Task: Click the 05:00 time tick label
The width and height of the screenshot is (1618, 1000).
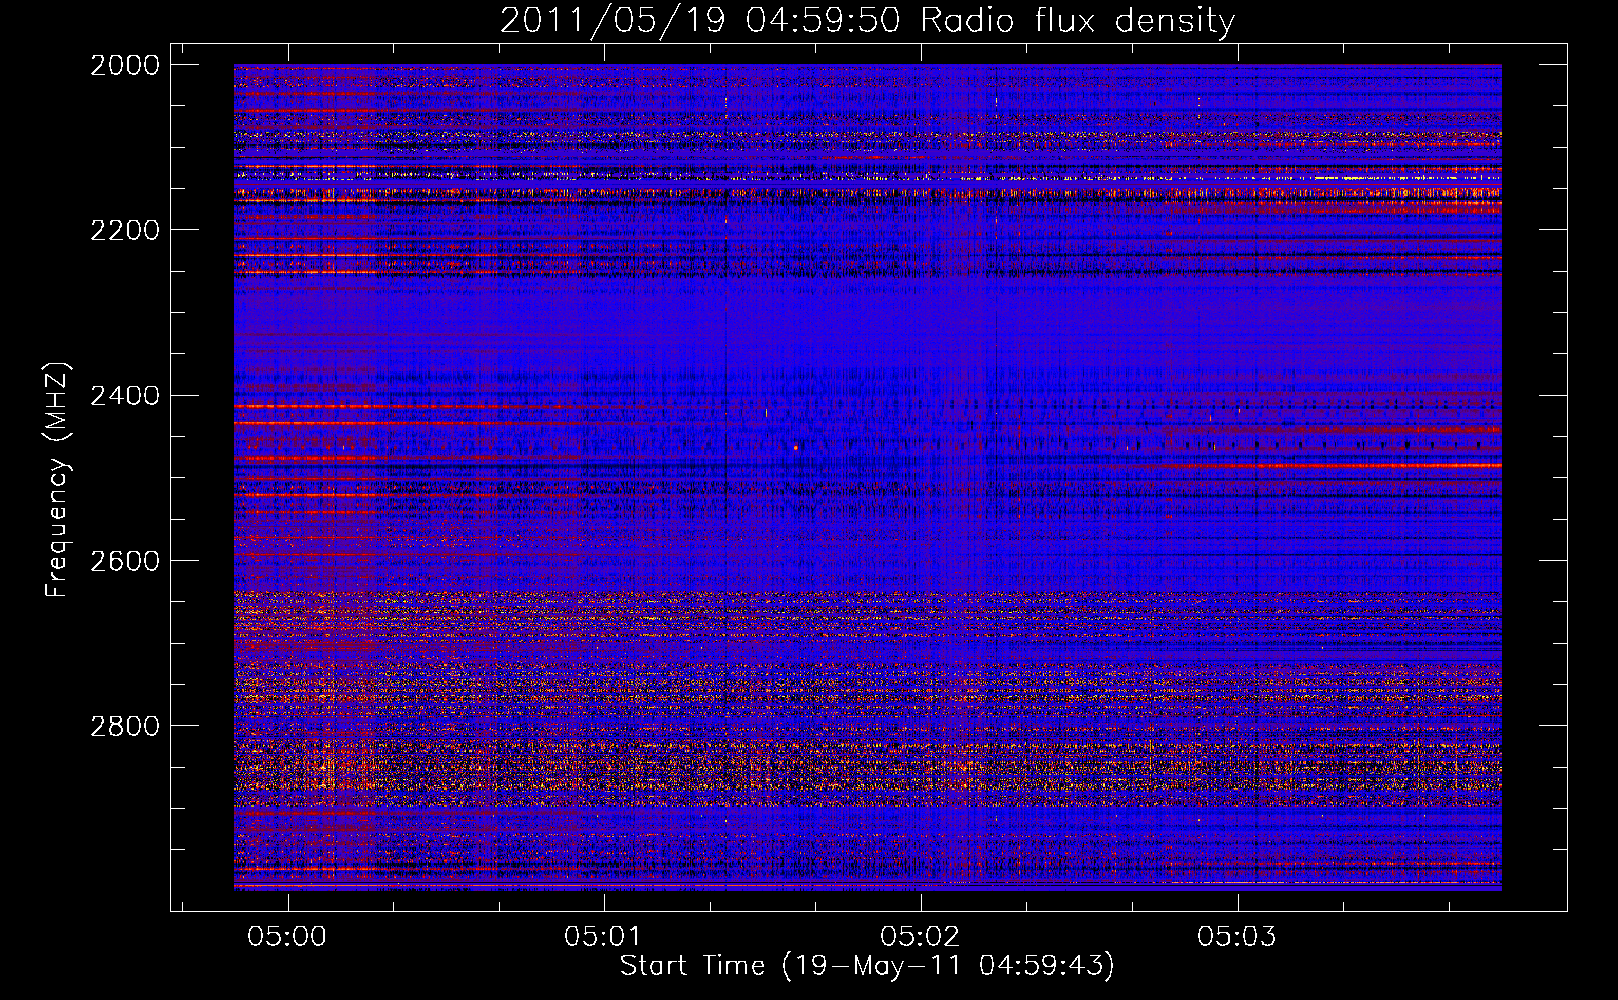Action: point(288,936)
